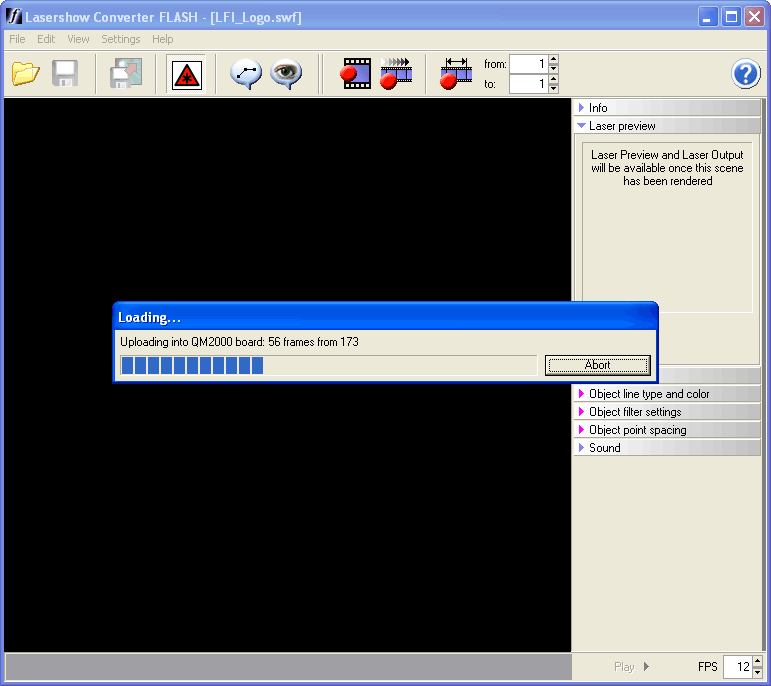Click the upload progress bar
771x686 pixels.
[328, 365]
